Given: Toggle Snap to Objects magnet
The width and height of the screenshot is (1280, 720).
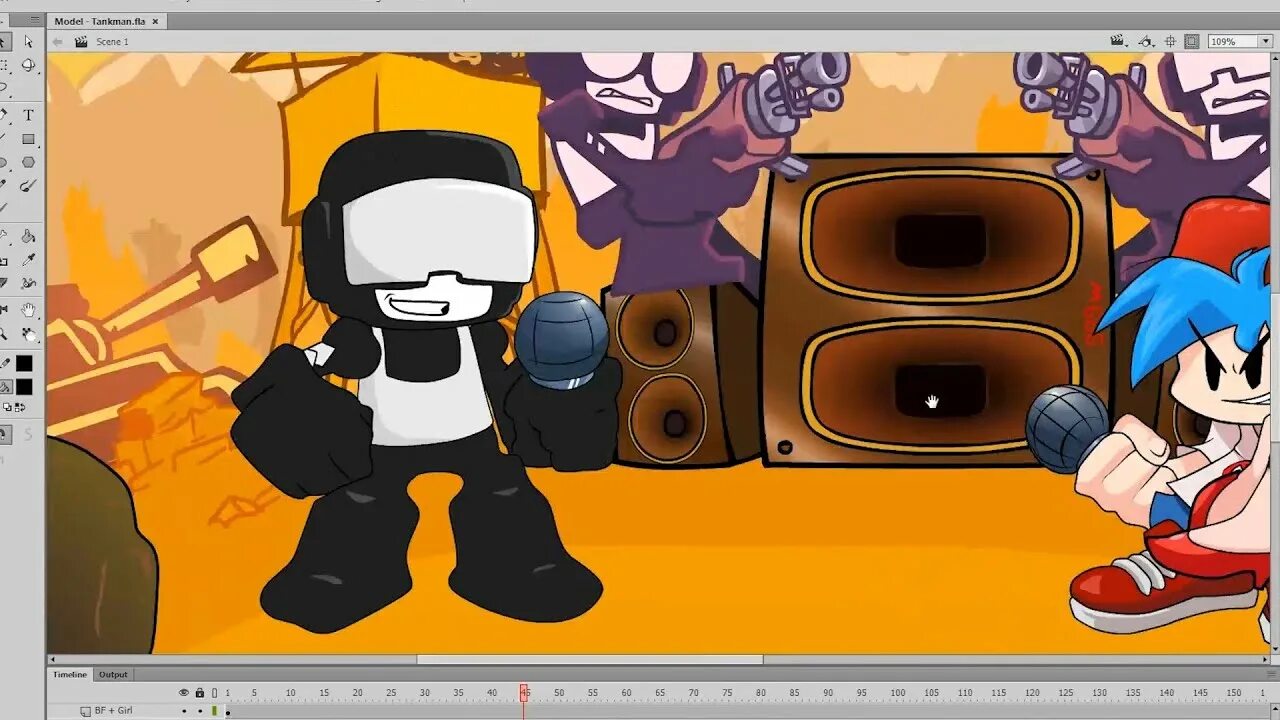Looking at the screenshot, I should click(x=4, y=434).
